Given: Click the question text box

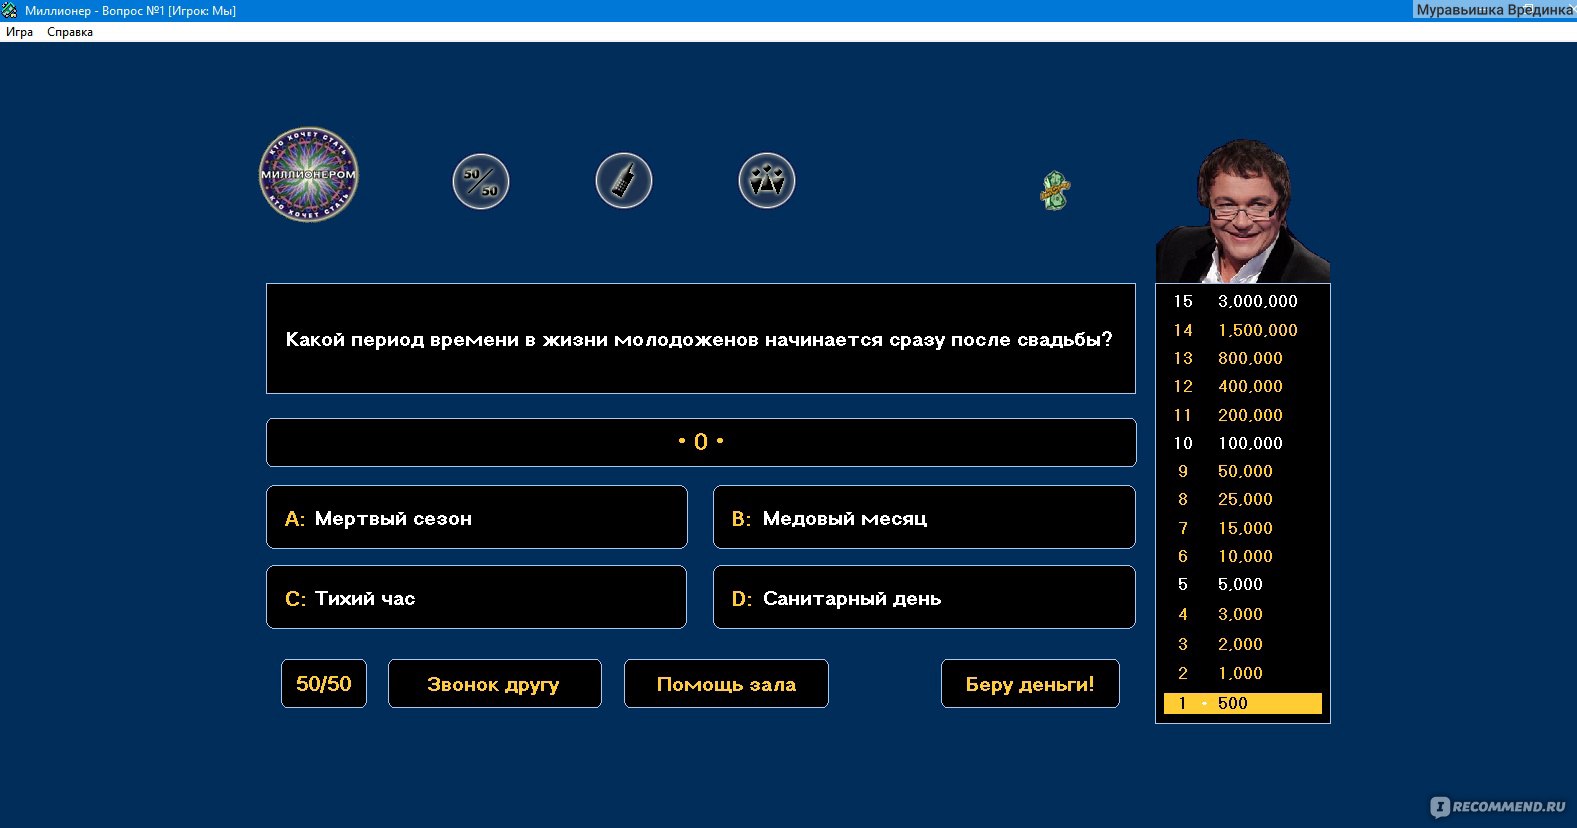Looking at the screenshot, I should click(701, 339).
